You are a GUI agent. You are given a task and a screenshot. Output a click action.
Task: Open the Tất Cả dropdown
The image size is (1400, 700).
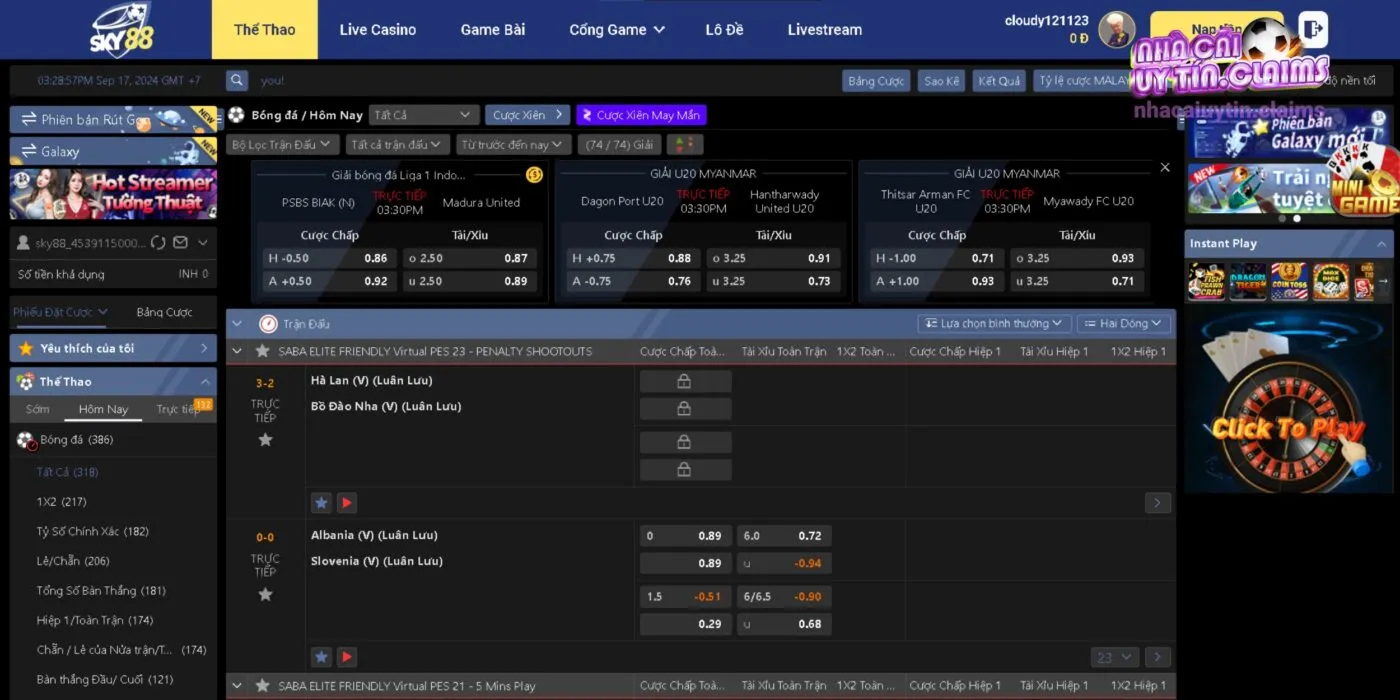point(423,115)
